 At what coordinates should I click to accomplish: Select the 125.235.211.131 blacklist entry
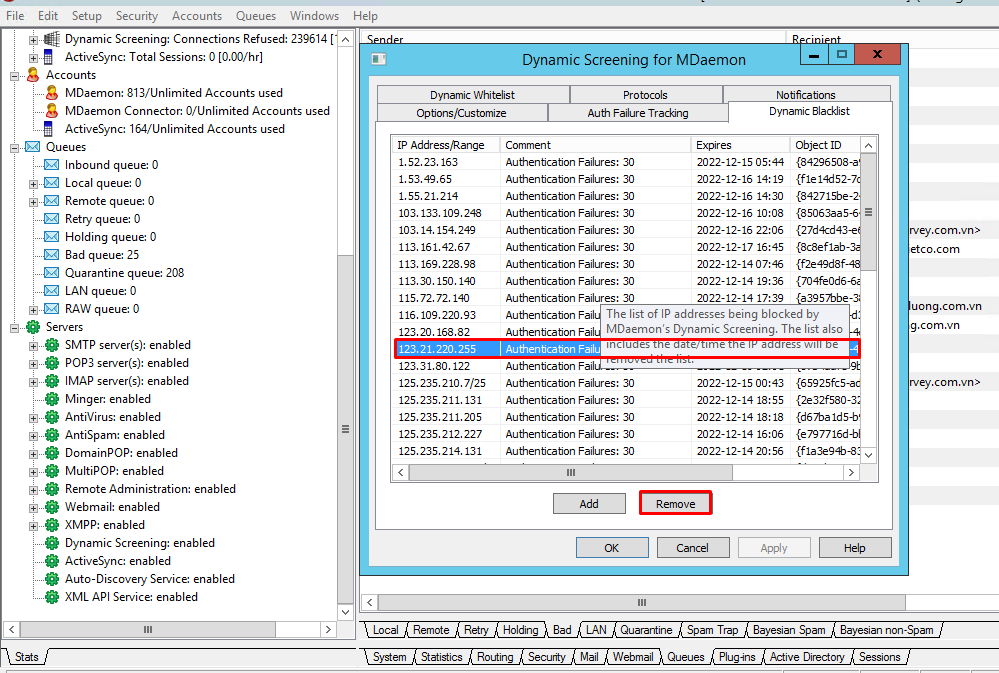click(x=440, y=400)
